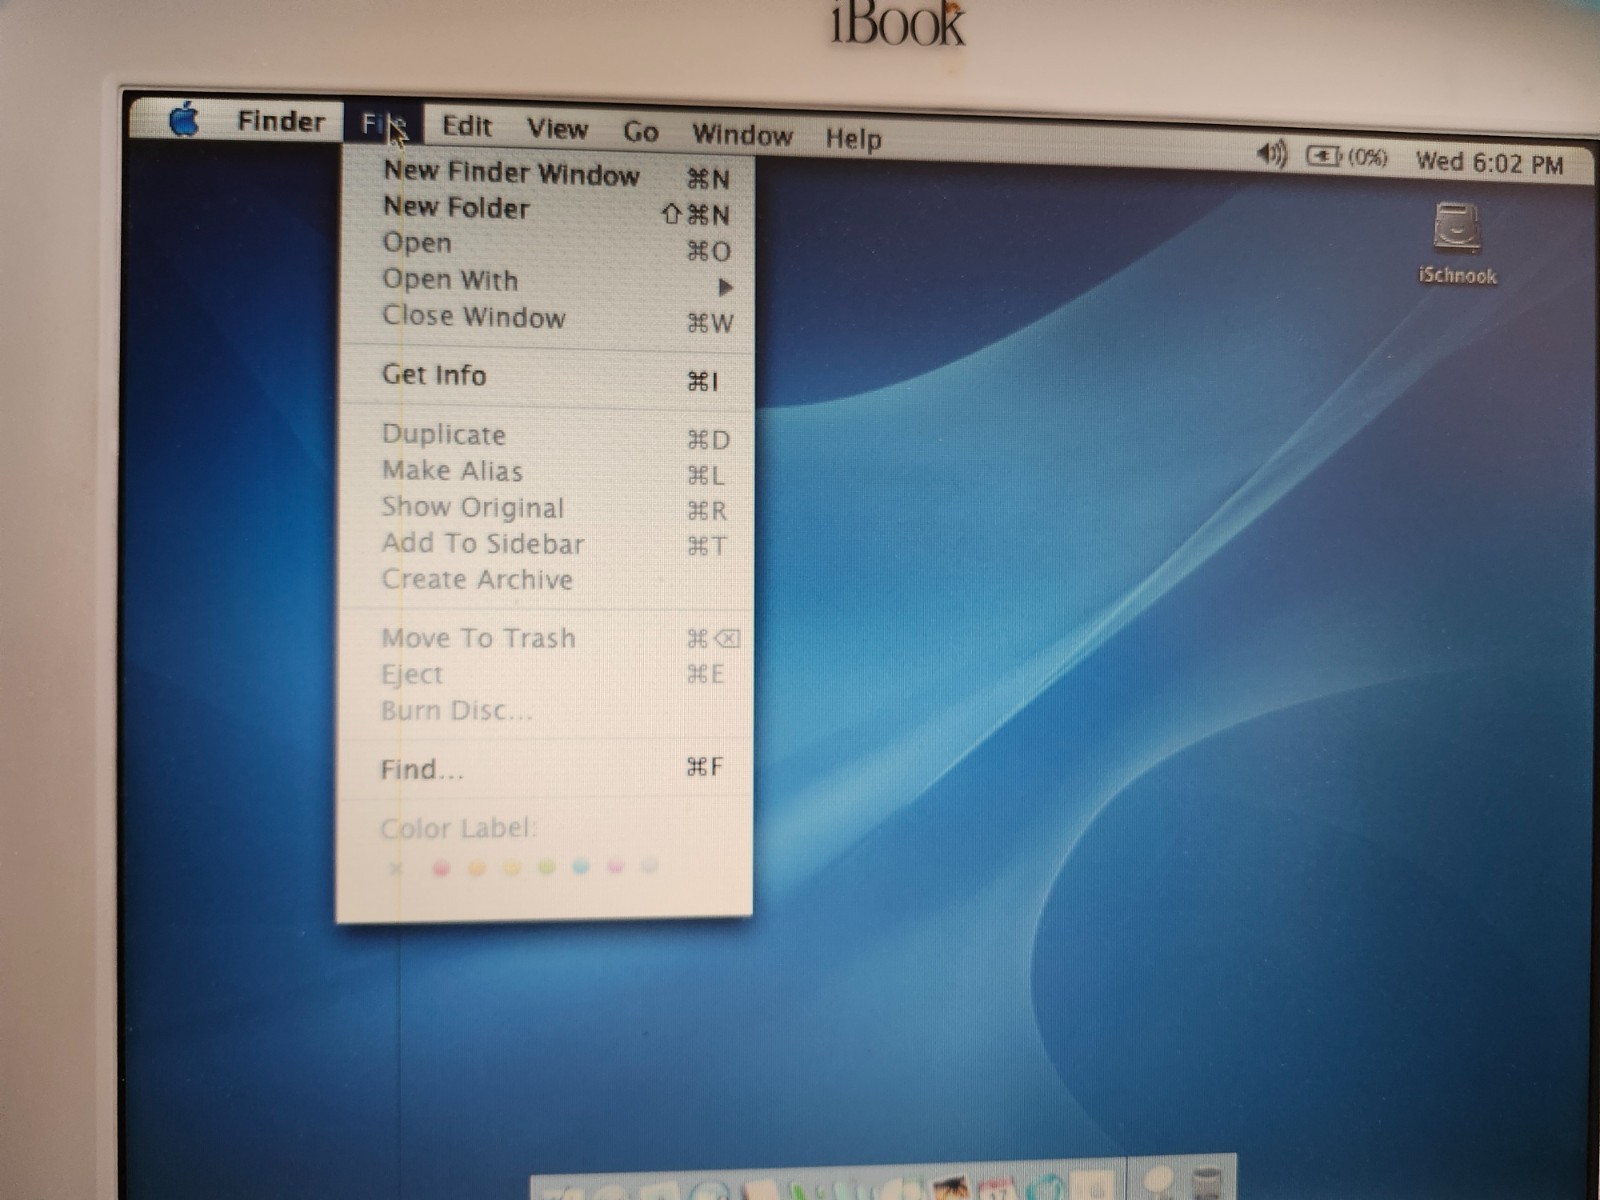1600x1200 pixels.
Task: Open the Help menu
Action: (853, 138)
